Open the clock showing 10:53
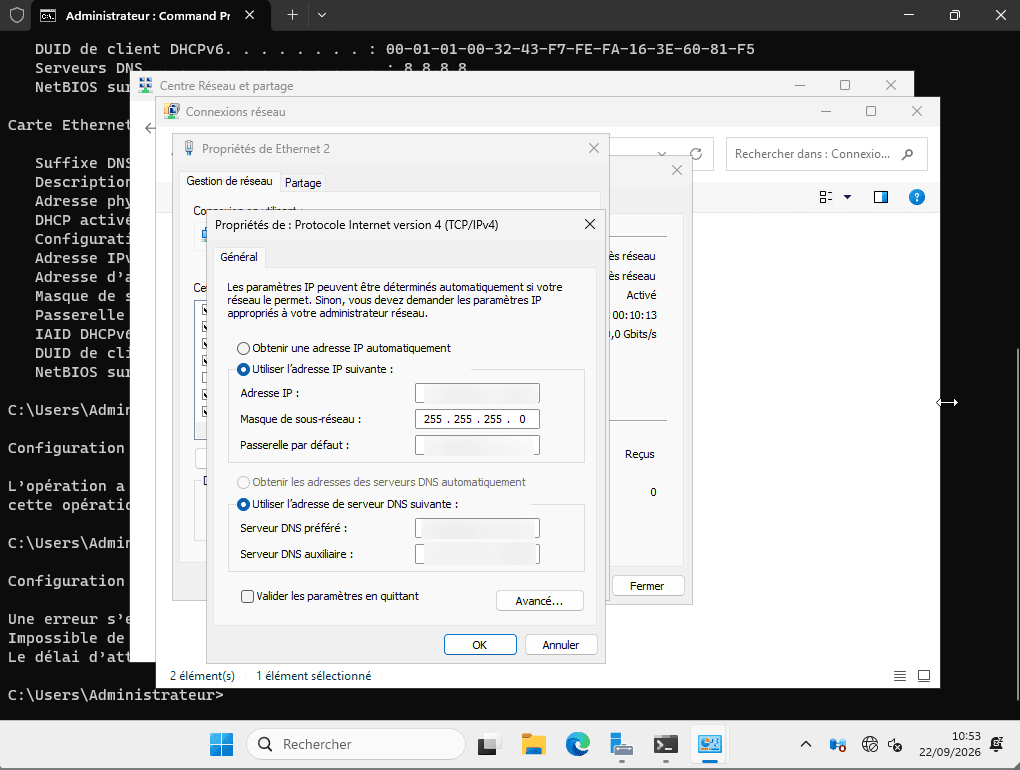 point(950,744)
